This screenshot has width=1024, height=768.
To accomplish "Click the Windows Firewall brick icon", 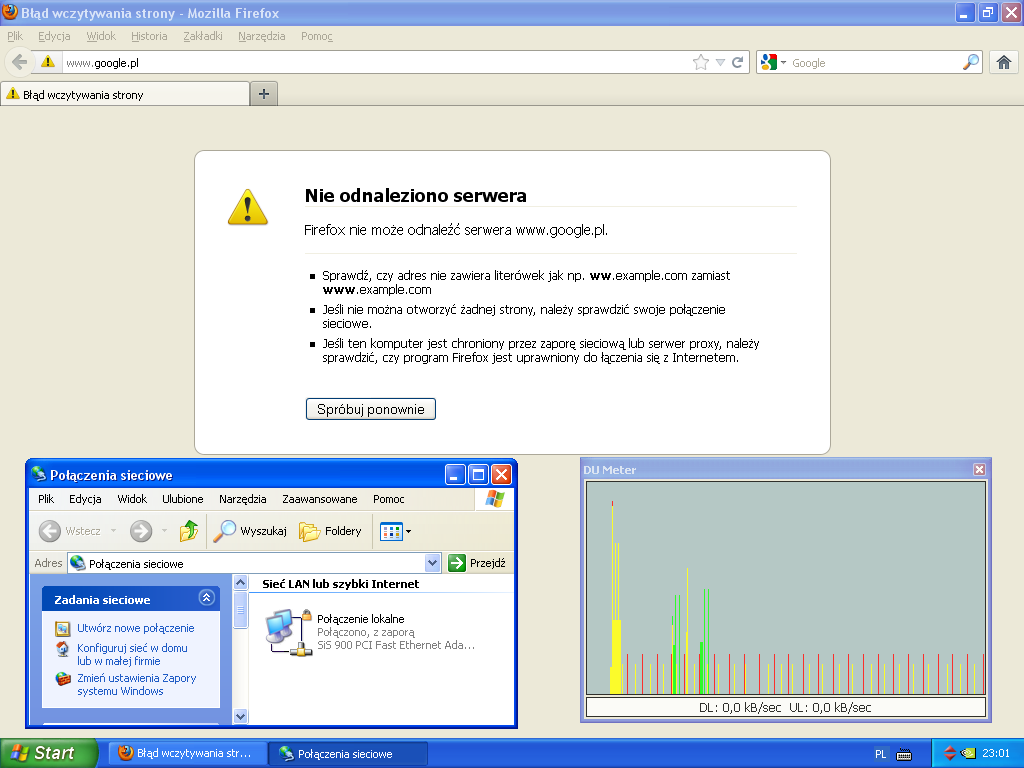I will point(63,679).
